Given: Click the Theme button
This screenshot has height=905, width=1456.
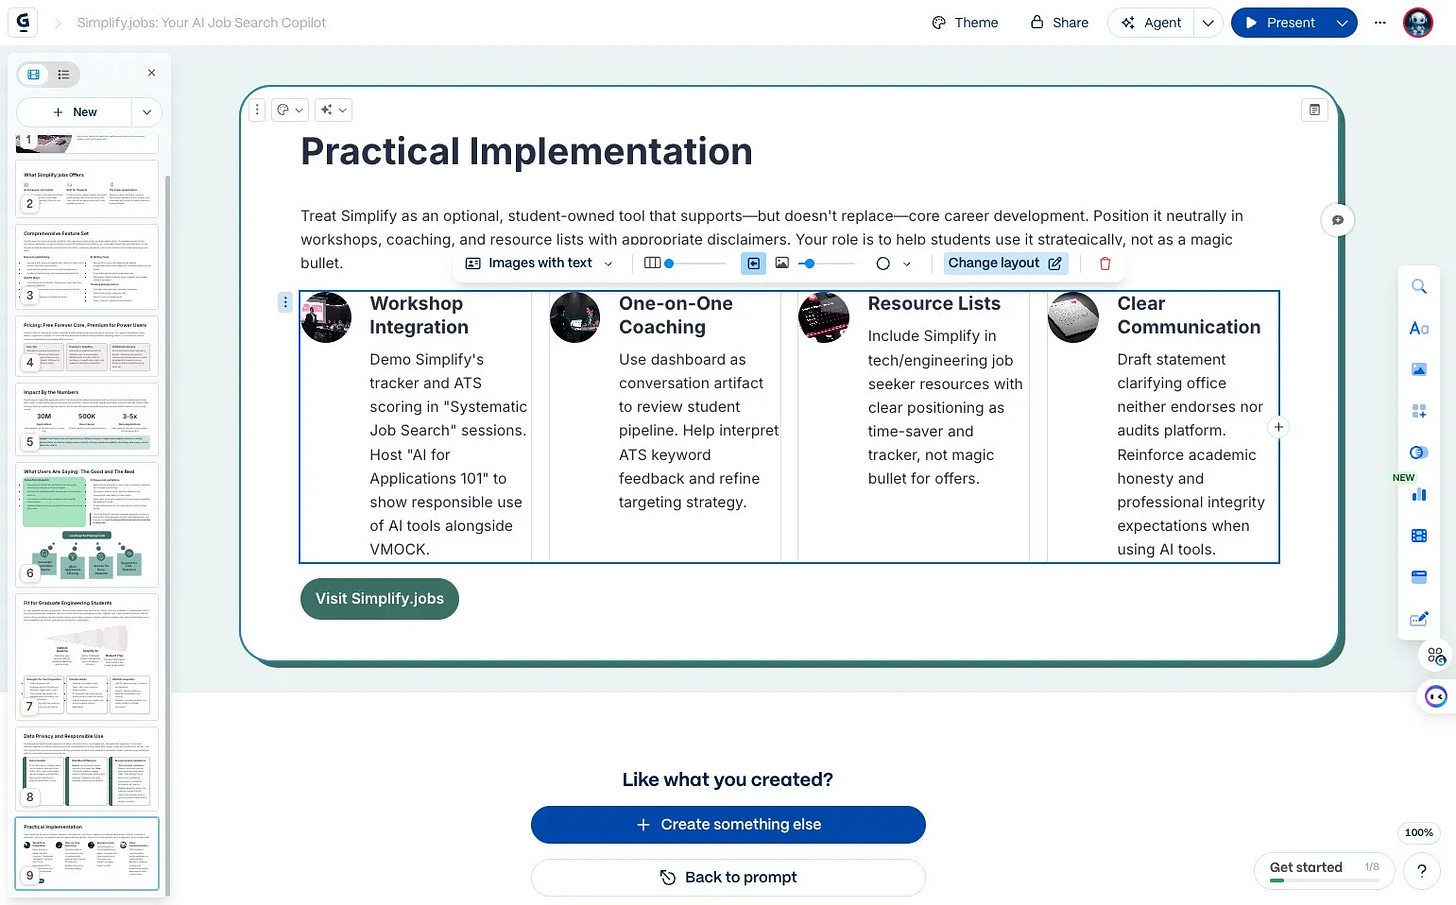Looking at the screenshot, I should tap(965, 22).
